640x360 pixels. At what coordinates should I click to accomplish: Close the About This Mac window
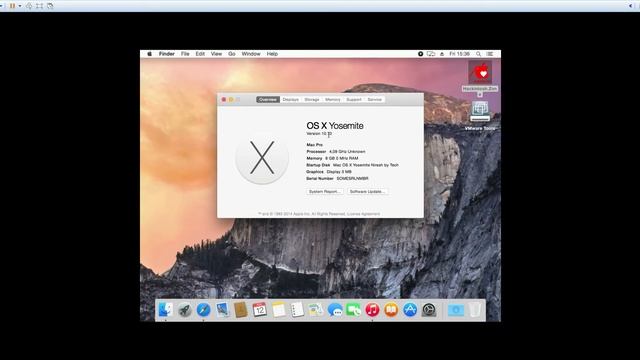coord(224,100)
